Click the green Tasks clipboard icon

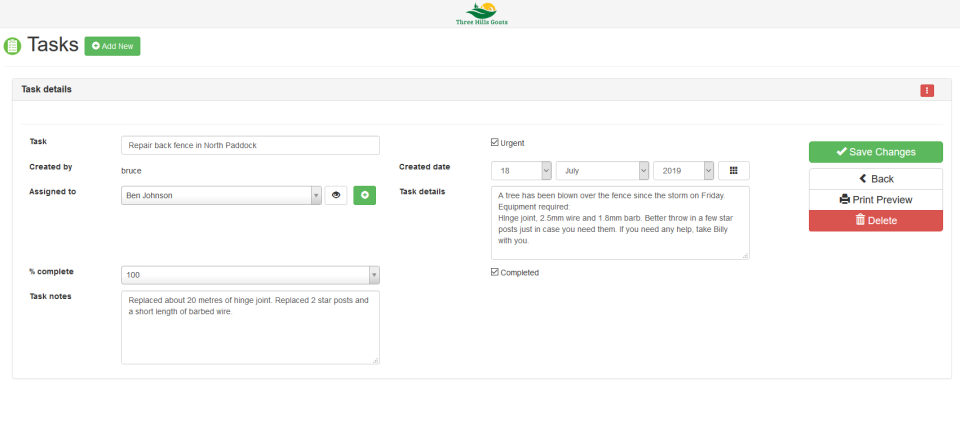click(x=12, y=46)
